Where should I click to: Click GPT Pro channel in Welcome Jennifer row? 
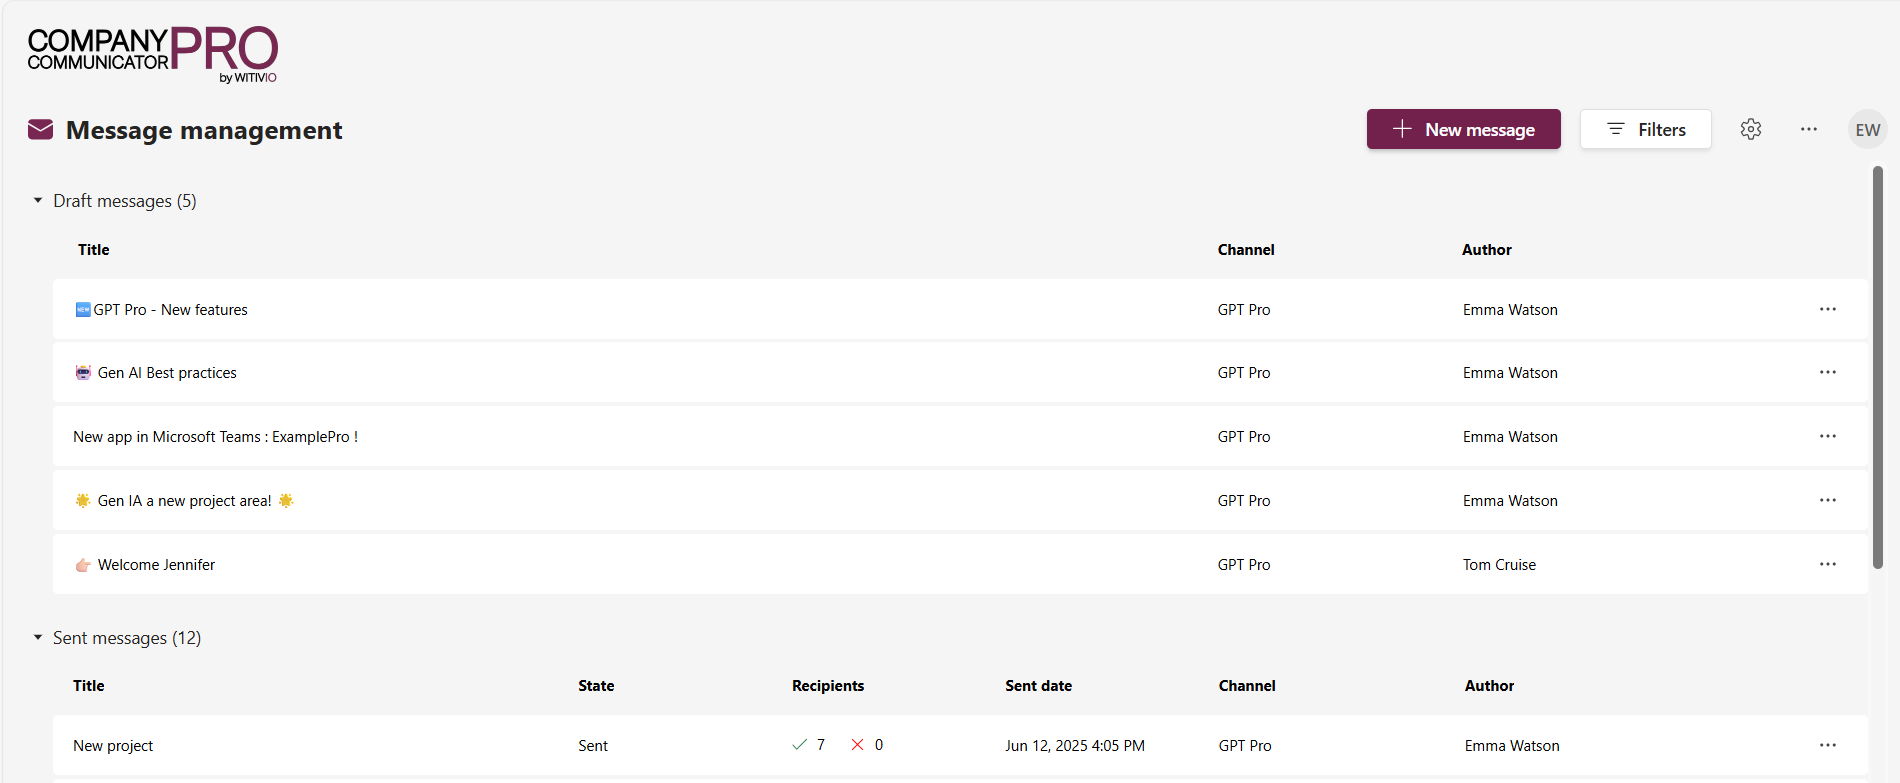point(1244,565)
